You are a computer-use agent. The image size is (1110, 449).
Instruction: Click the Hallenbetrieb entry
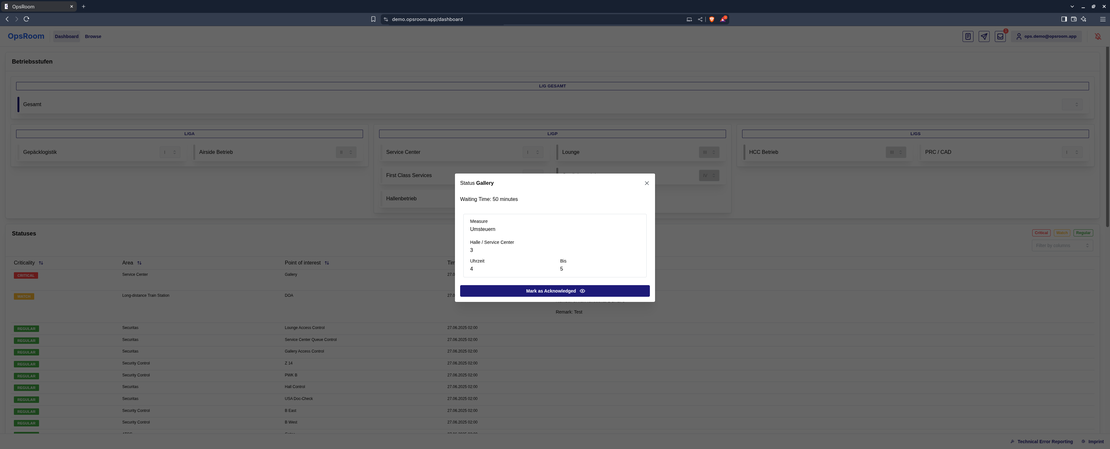tap(401, 199)
